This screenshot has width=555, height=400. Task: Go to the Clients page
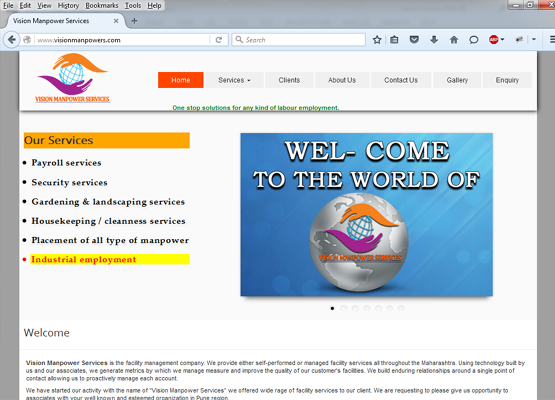tap(289, 80)
